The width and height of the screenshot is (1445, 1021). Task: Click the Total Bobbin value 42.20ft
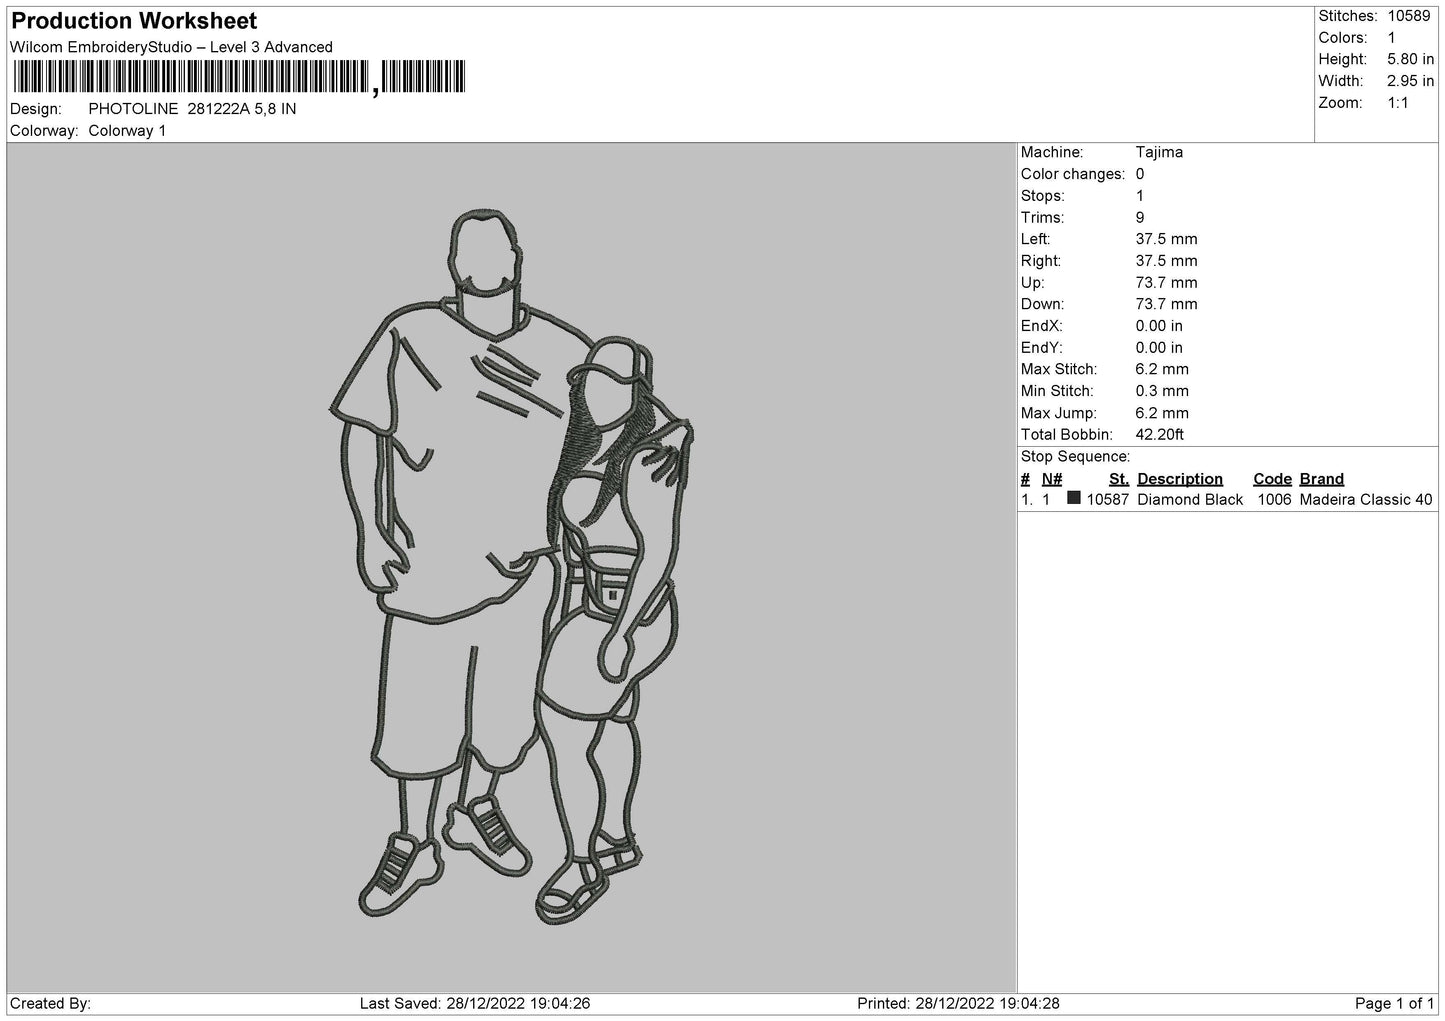(1160, 435)
